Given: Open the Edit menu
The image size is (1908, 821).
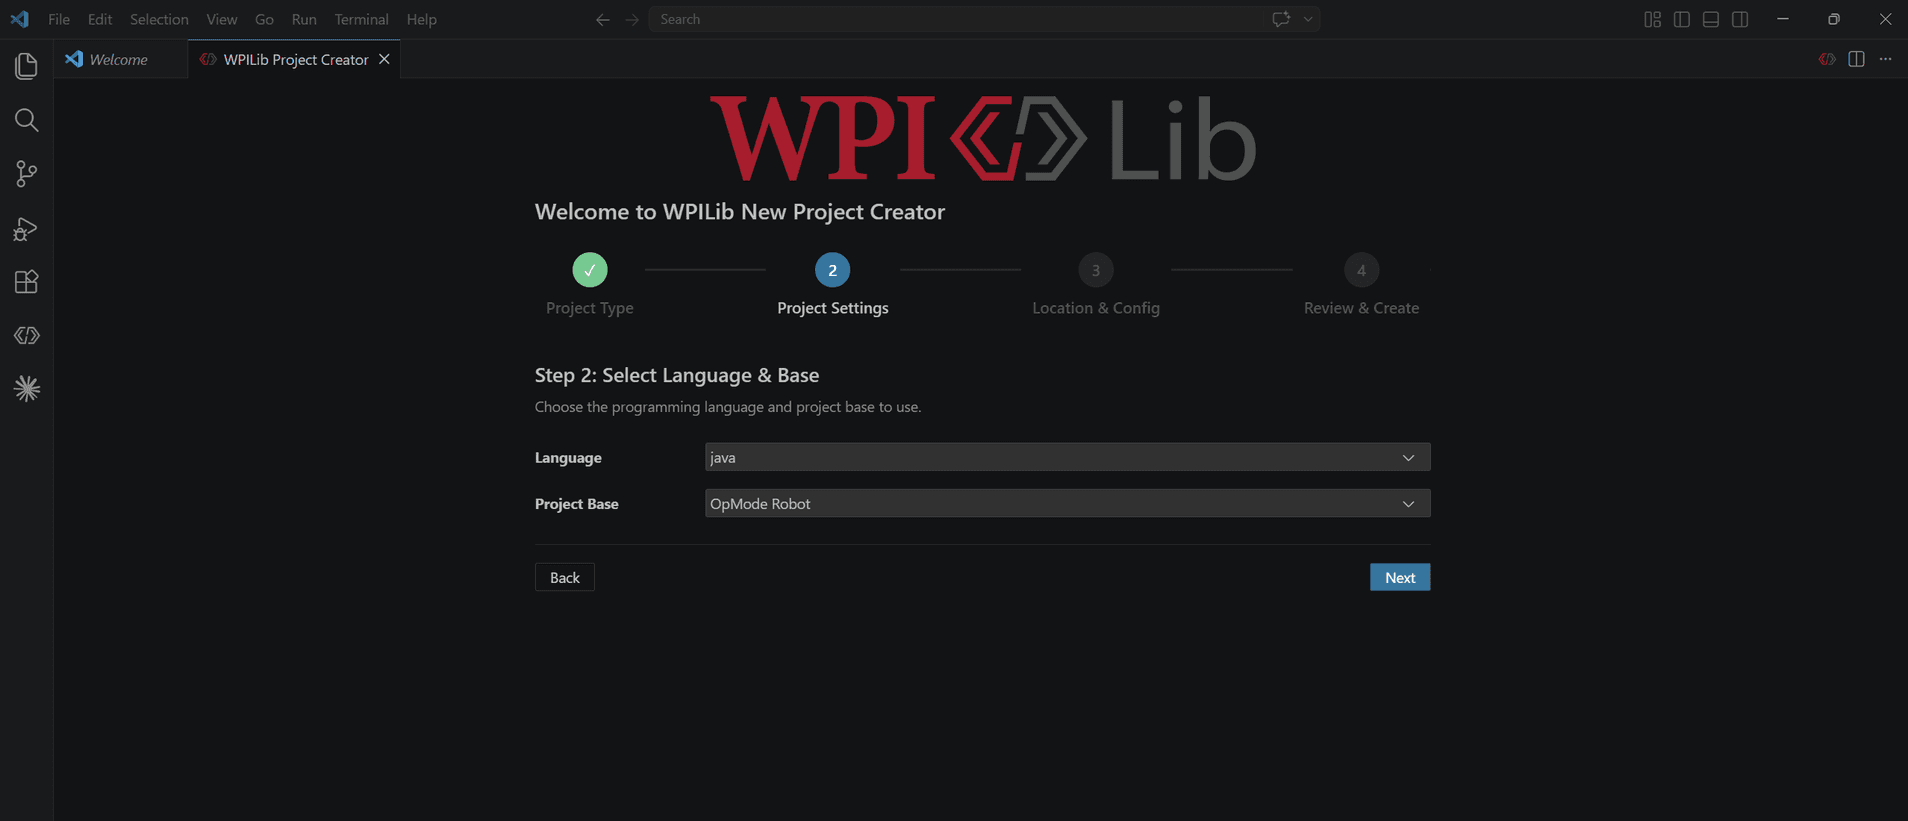Looking at the screenshot, I should (x=100, y=19).
